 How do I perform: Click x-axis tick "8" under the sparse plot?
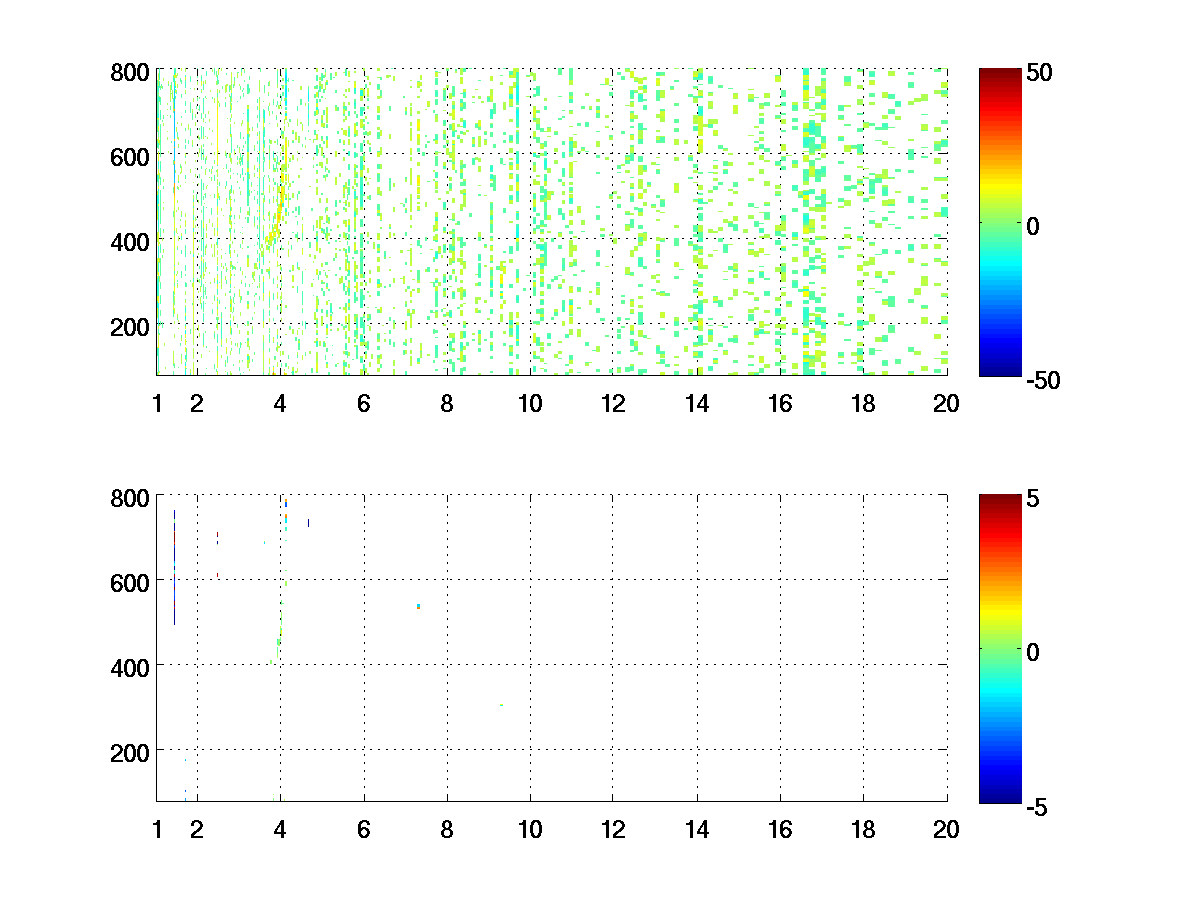pyautogui.click(x=447, y=829)
